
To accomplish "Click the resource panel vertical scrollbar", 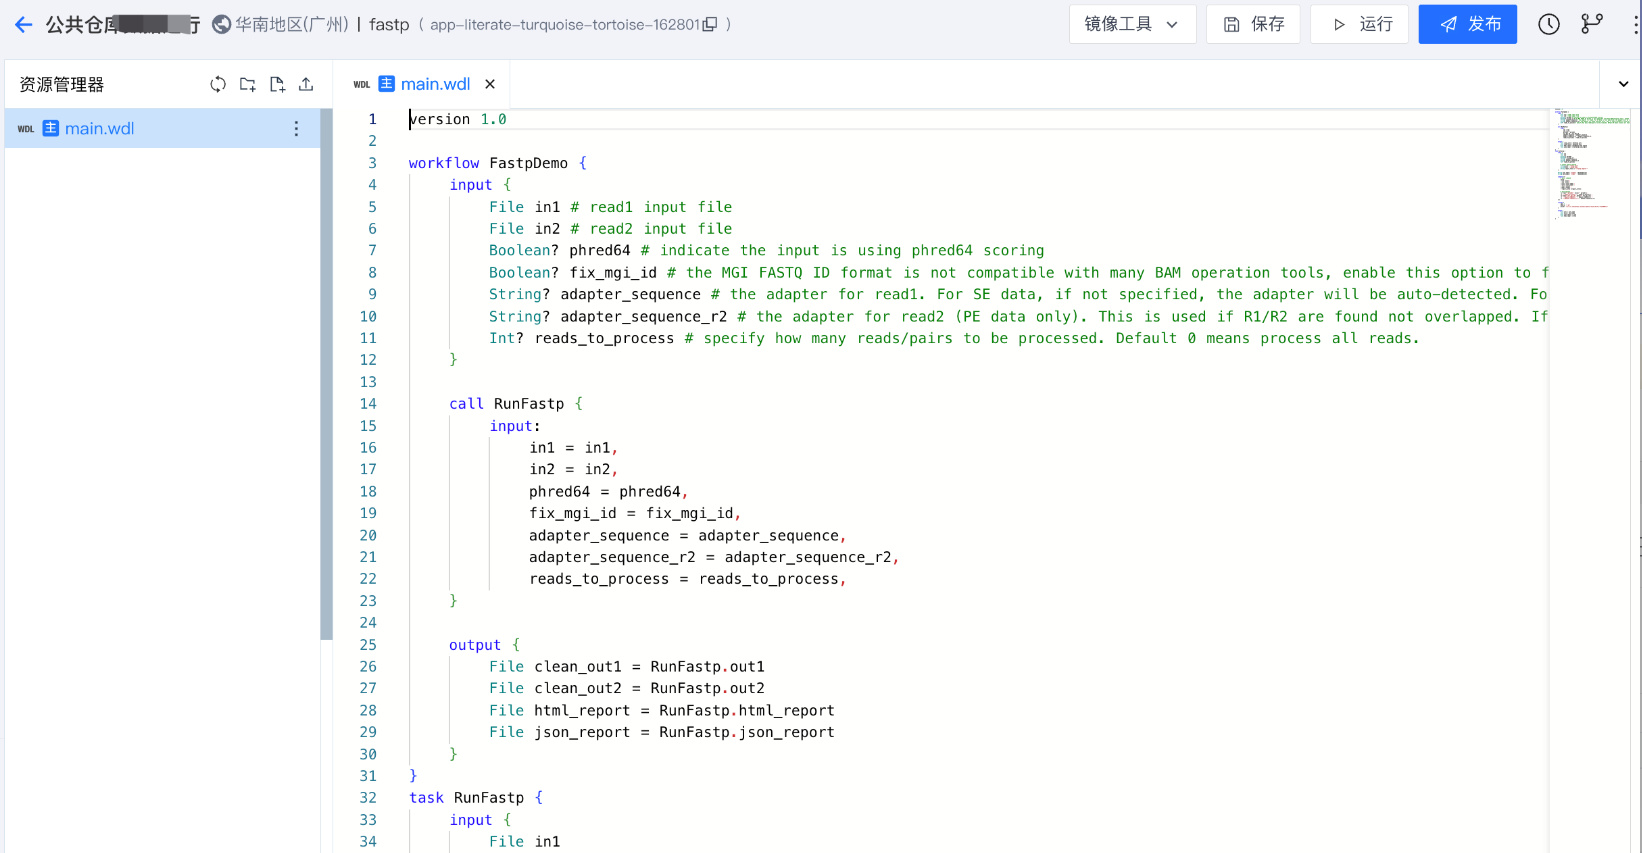I will tap(326, 375).
